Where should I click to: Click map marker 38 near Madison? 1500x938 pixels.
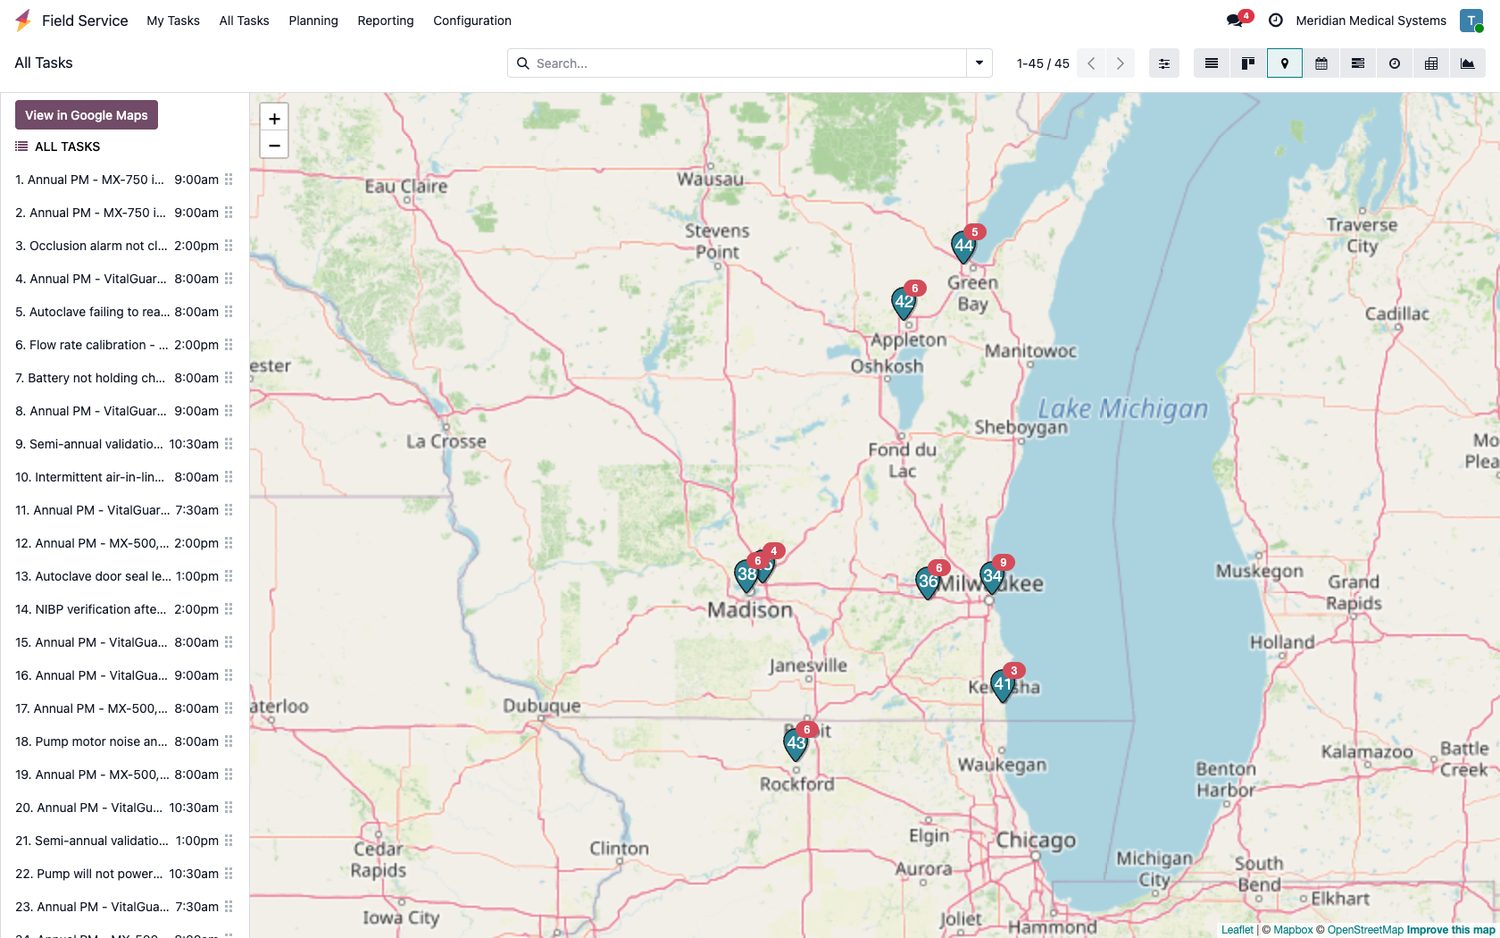(746, 575)
